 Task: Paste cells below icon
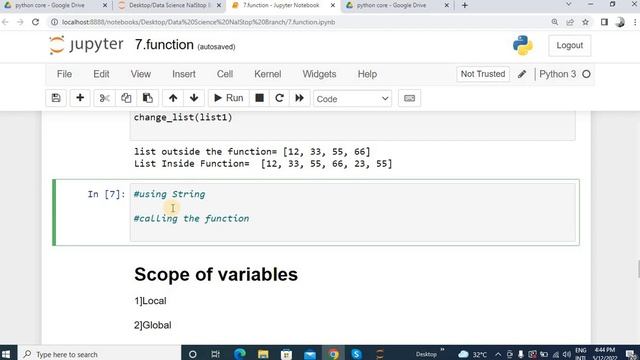click(x=147, y=98)
